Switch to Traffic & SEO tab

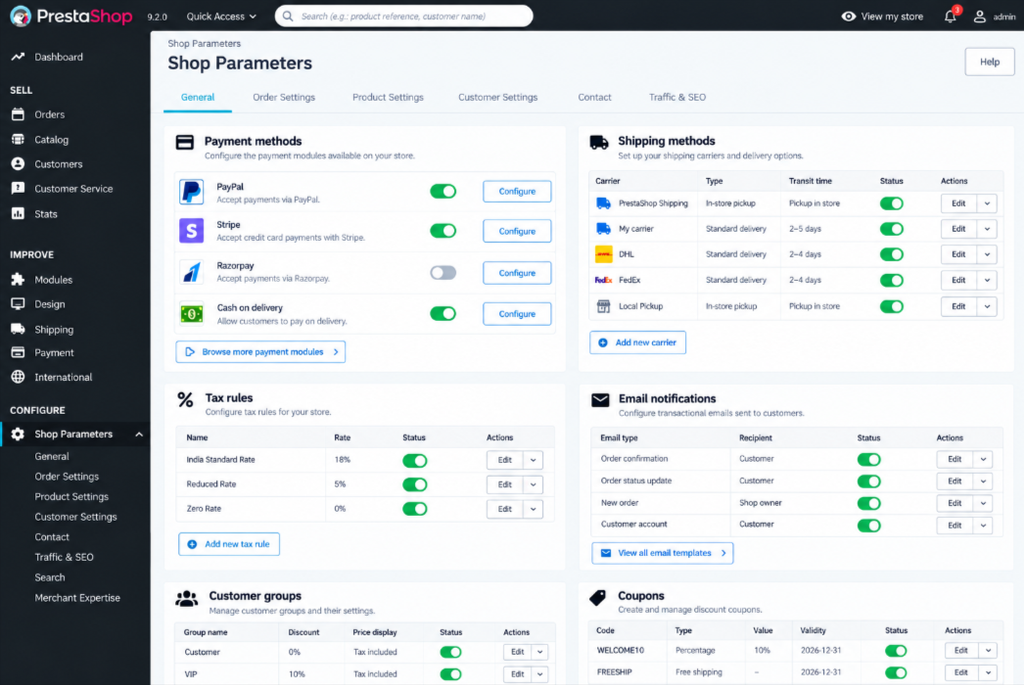tap(677, 97)
